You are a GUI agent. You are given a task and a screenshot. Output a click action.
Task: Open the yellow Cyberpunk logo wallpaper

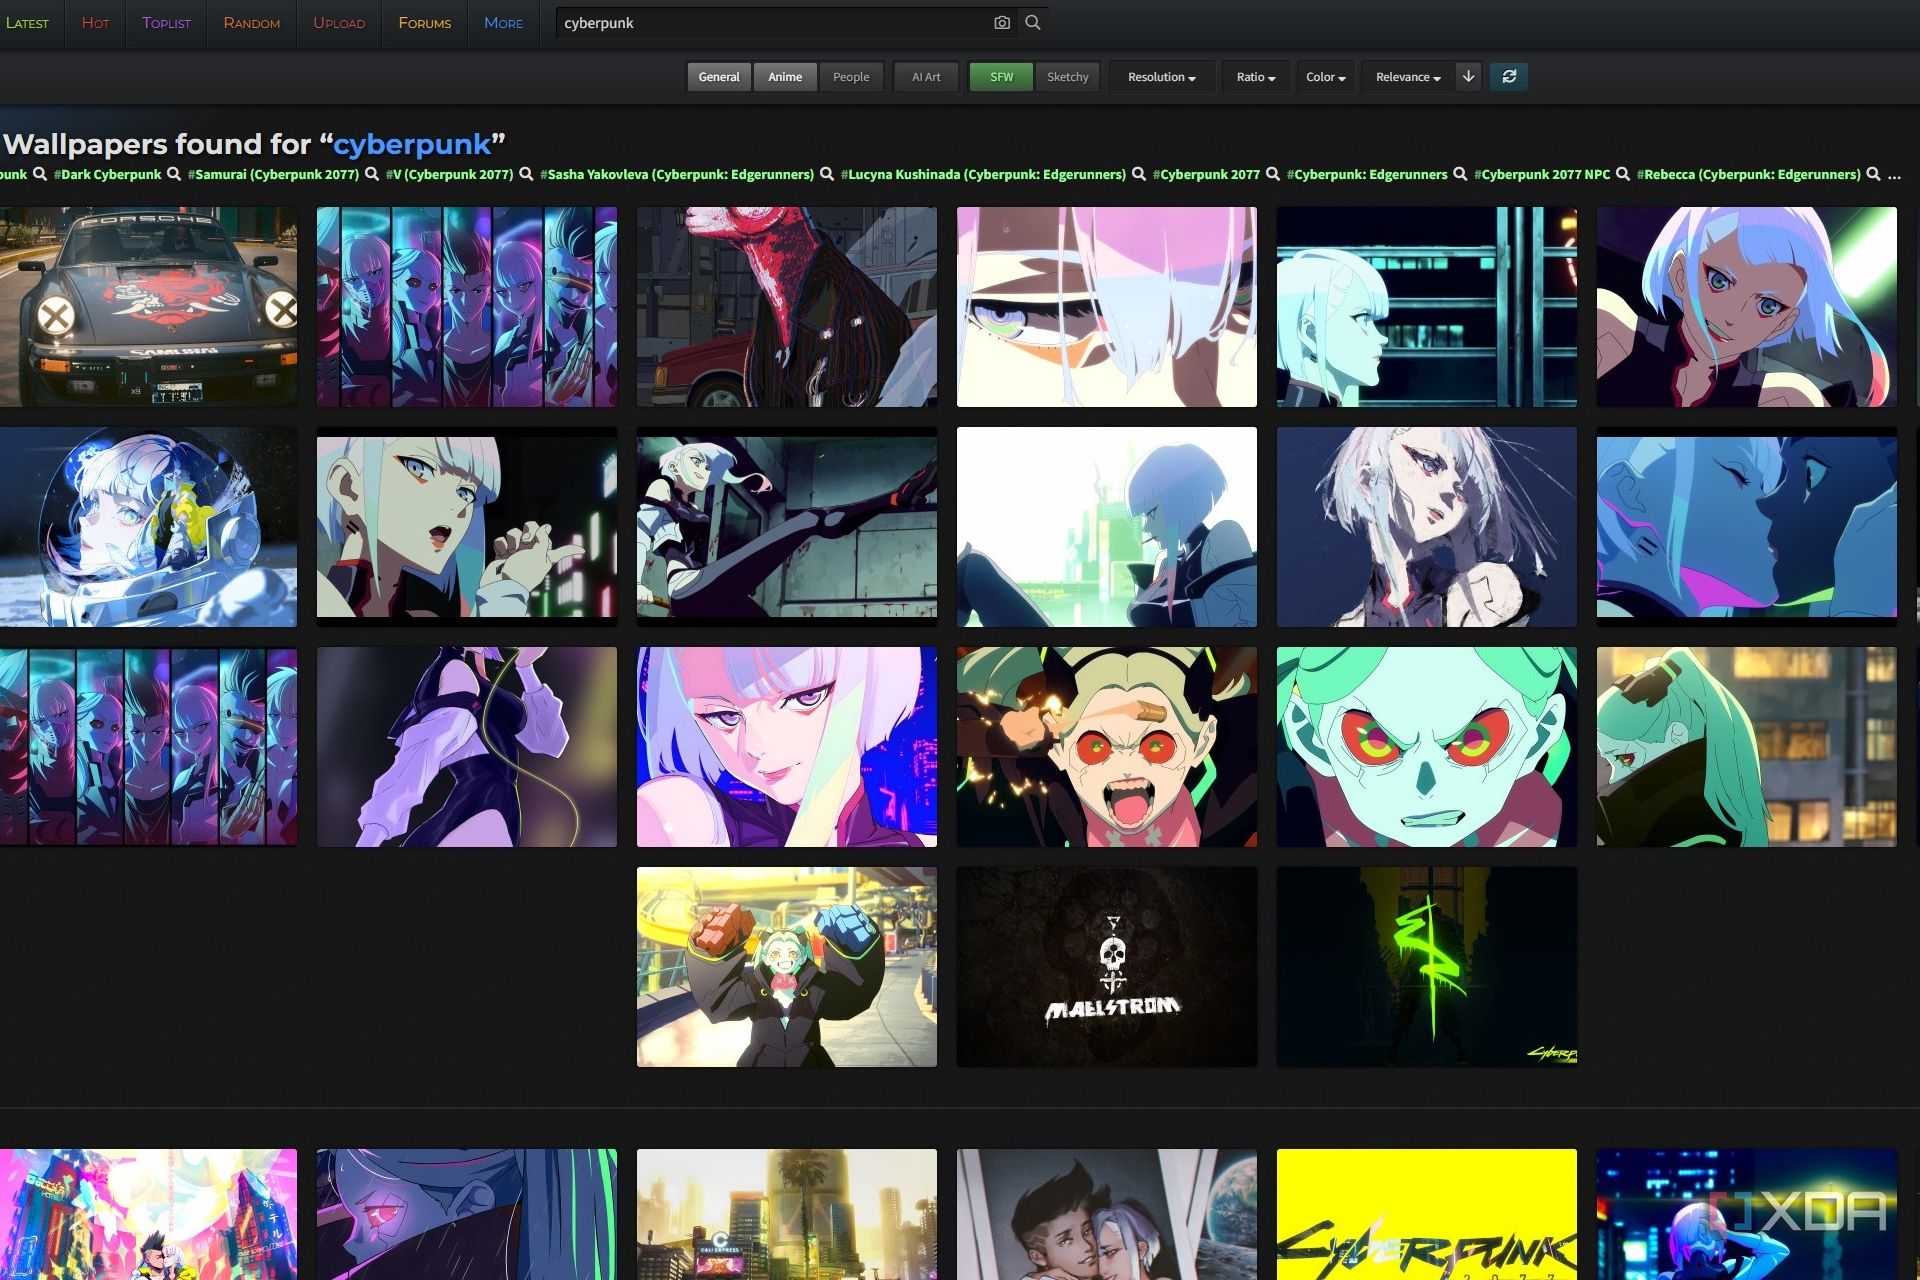(x=1427, y=1214)
